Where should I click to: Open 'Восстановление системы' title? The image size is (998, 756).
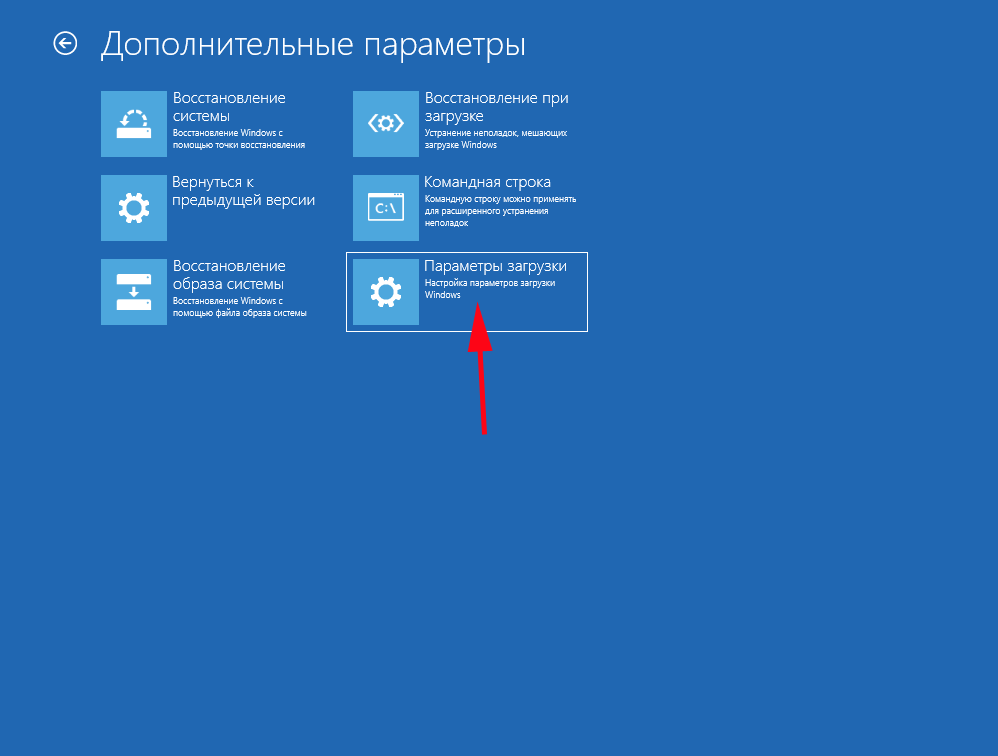tap(229, 107)
